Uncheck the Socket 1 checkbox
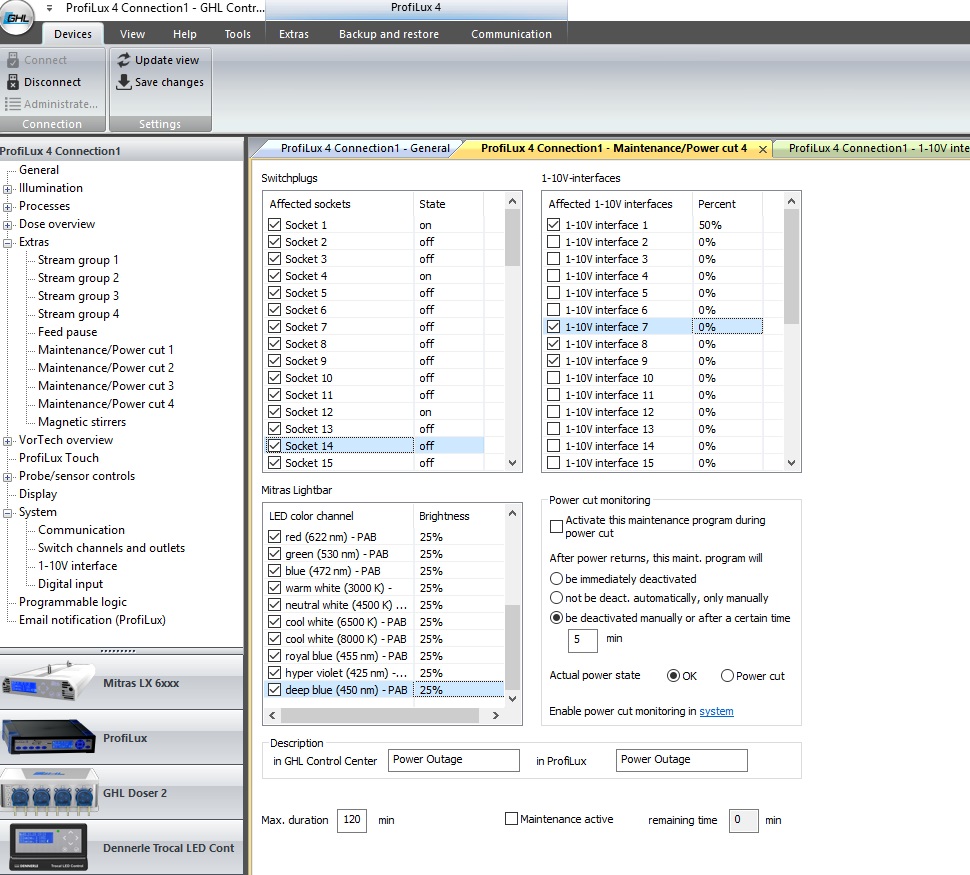Screen dimensions: 970x875 tap(275, 225)
